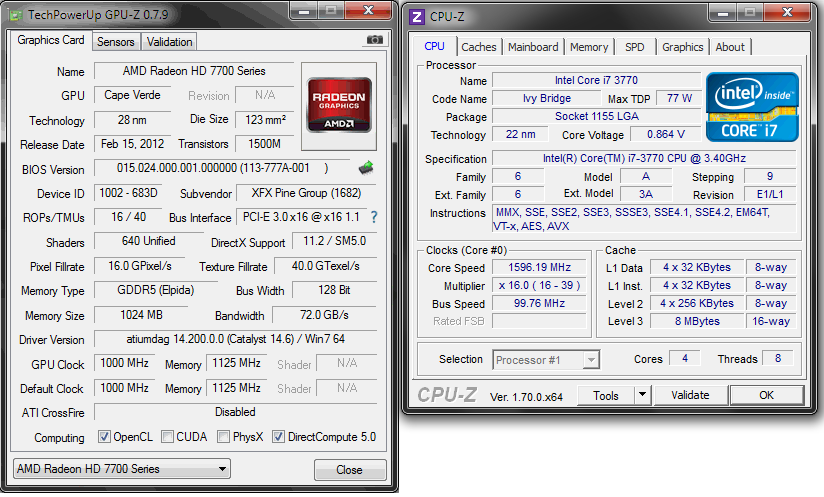Image resolution: width=824 pixels, height=497 pixels.
Task: Open the Mainboard tab in CPU-Z
Action: click(x=533, y=47)
